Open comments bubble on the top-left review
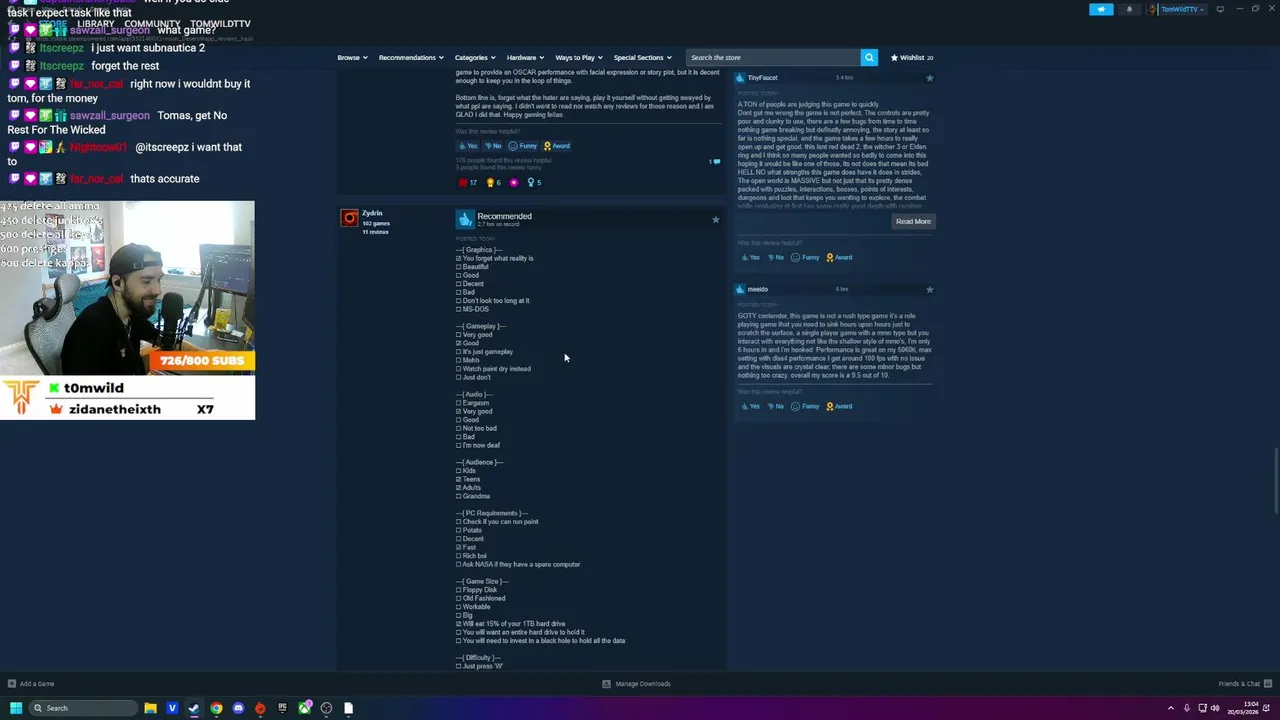1280x720 pixels. pyautogui.click(x=714, y=161)
